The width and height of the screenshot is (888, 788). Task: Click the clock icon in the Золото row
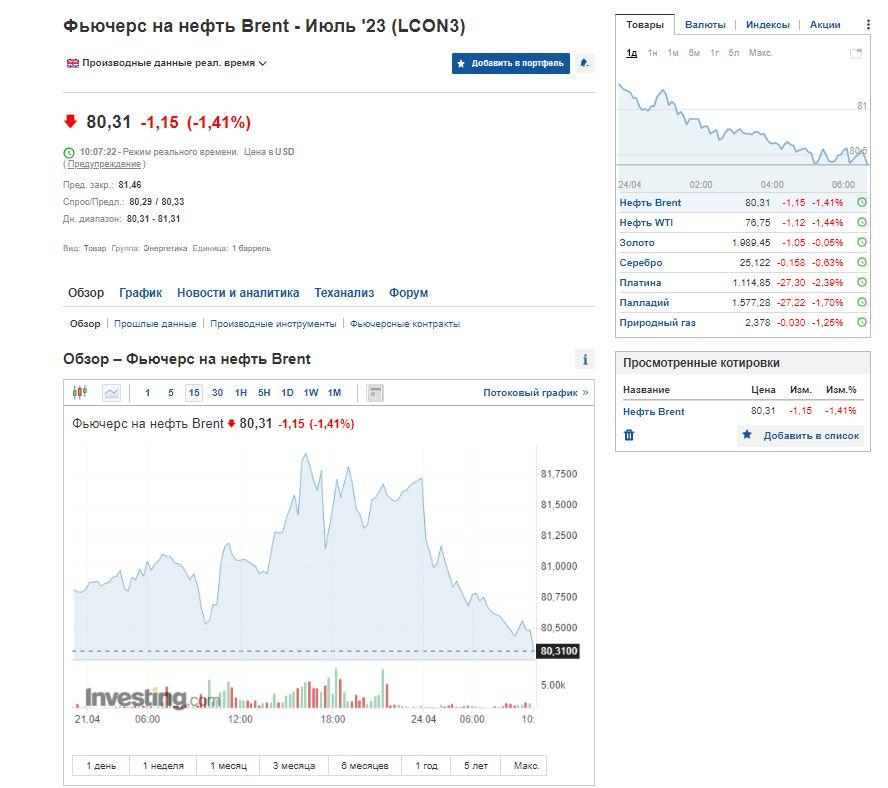(862, 242)
